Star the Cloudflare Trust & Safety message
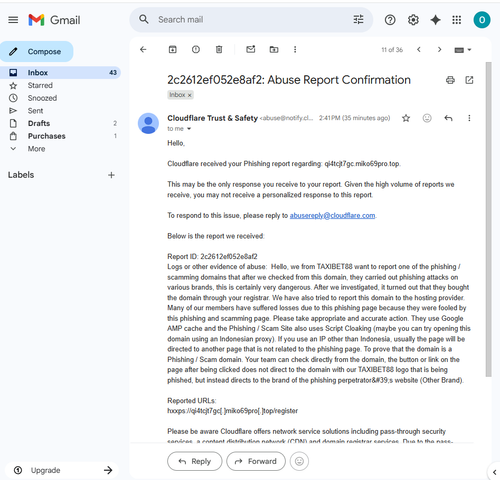This screenshot has width=500, height=480. (x=406, y=118)
